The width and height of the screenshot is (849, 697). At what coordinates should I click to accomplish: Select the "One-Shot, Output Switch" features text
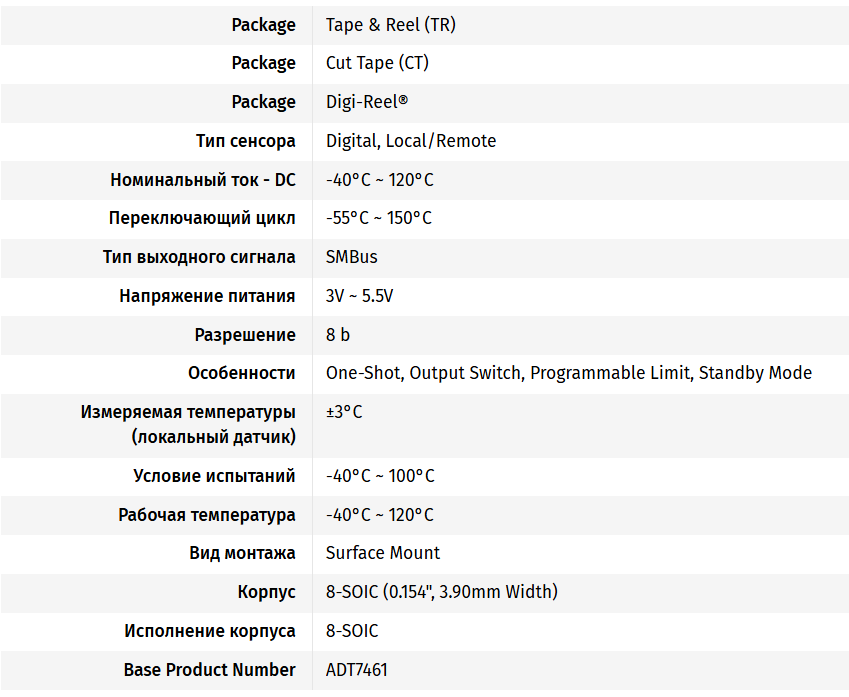pyautogui.click(x=424, y=373)
